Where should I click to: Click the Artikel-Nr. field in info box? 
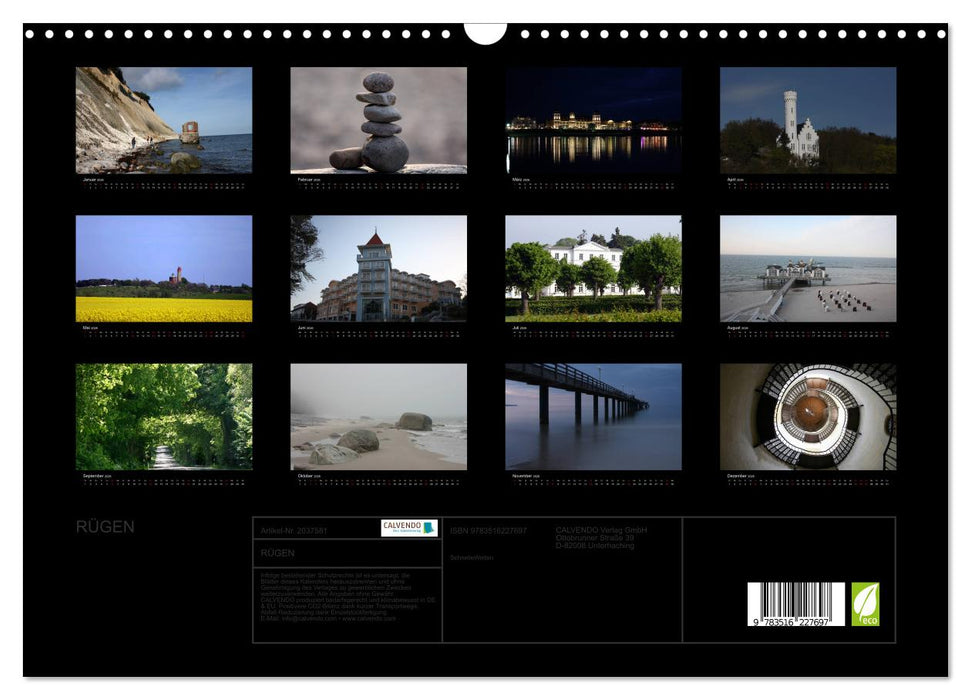tap(294, 531)
